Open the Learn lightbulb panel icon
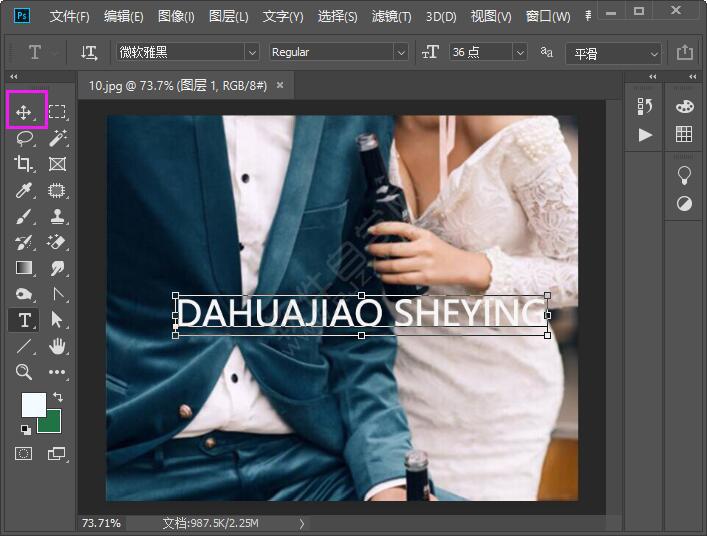 pos(684,175)
